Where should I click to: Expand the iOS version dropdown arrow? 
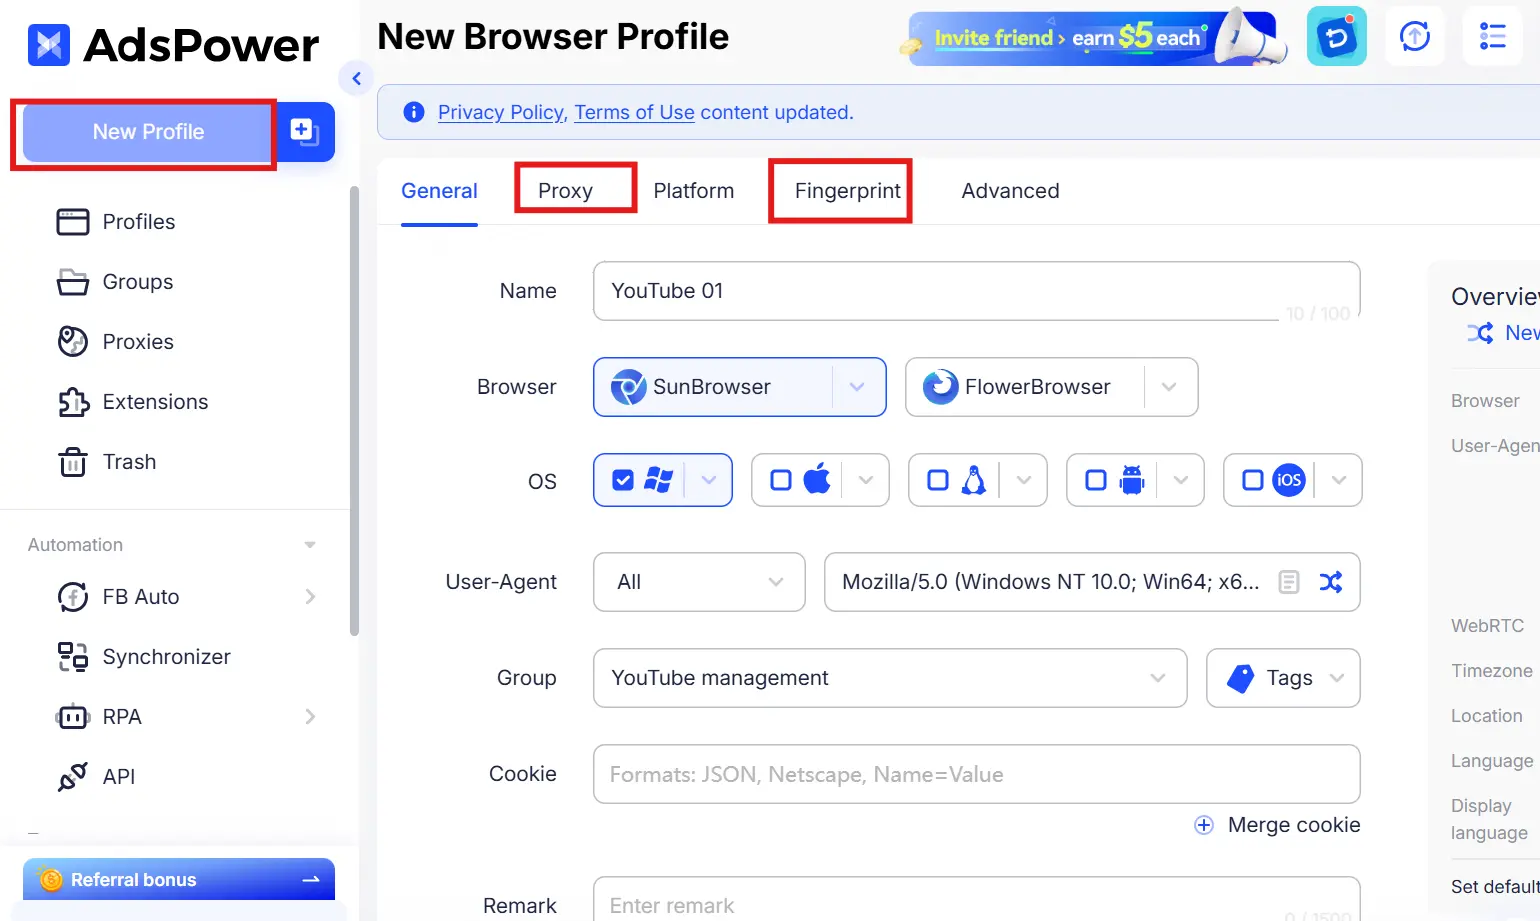[x=1339, y=481]
